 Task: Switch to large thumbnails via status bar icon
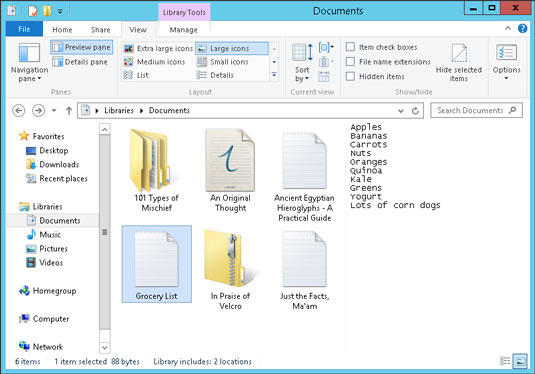point(520,361)
